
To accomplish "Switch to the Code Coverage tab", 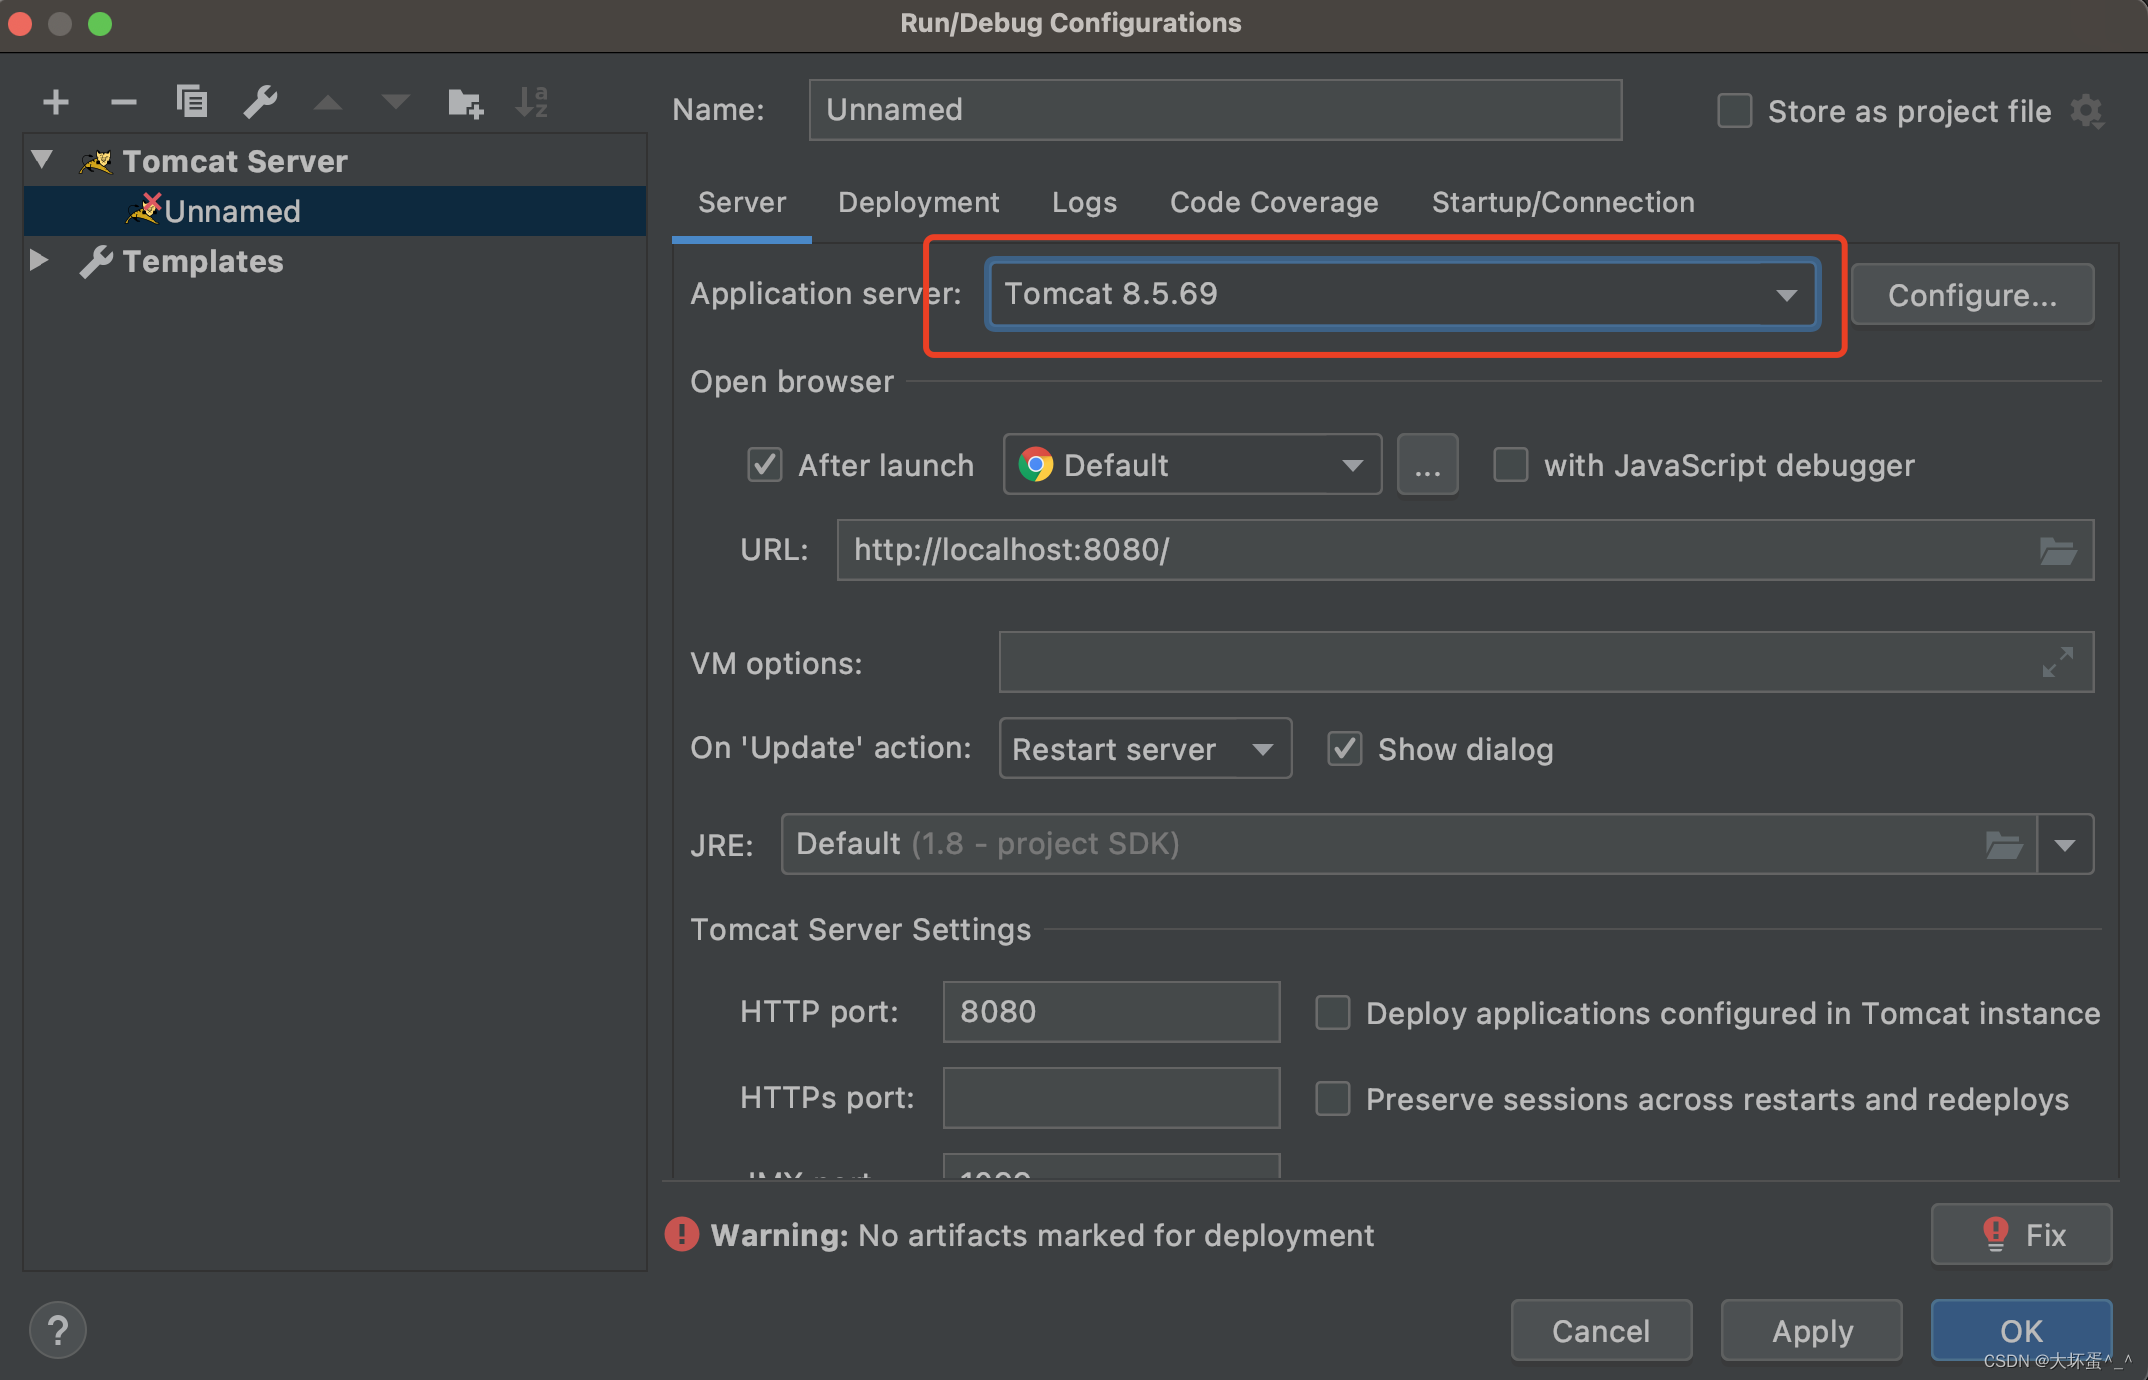I will point(1274,203).
